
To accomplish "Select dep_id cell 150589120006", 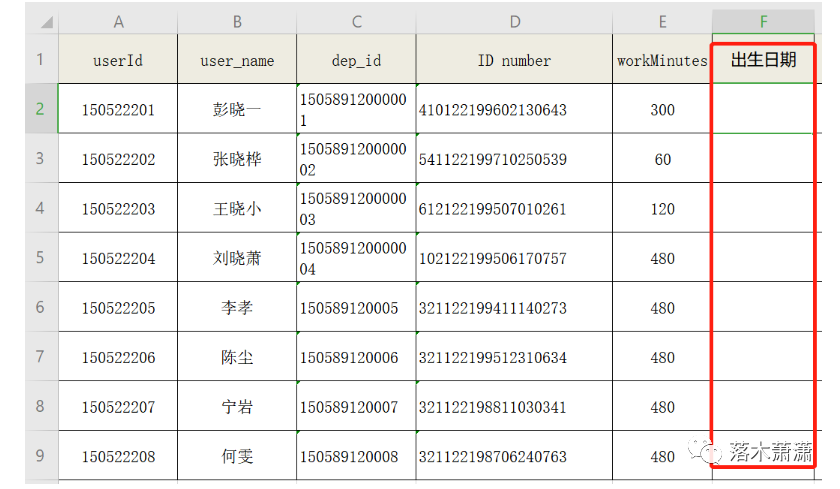I will pos(356,357).
